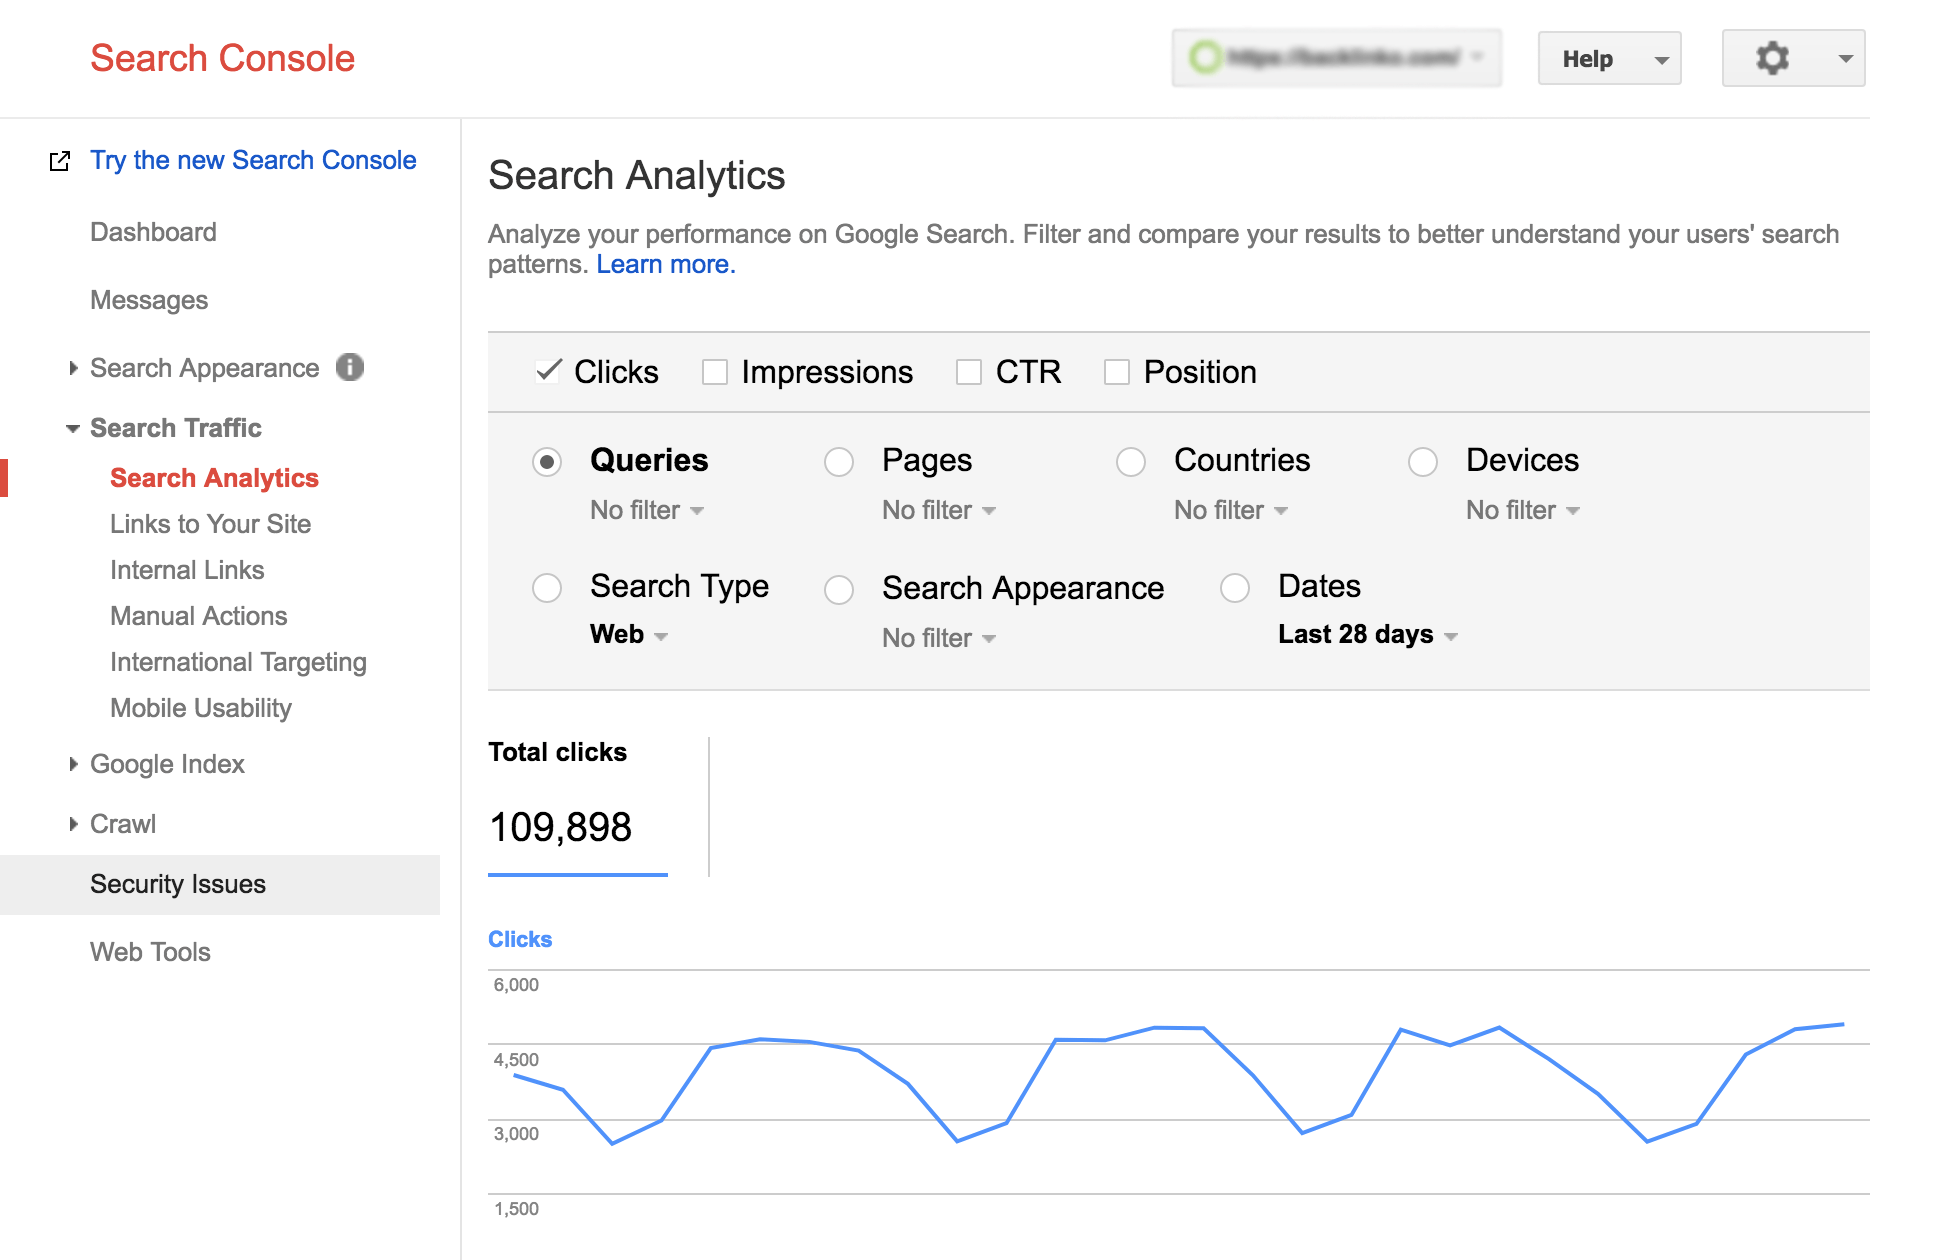Image resolution: width=1960 pixels, height=1260 pixels.
Task: Go to Security Issues in sidebar
Action: click(178, 884)
